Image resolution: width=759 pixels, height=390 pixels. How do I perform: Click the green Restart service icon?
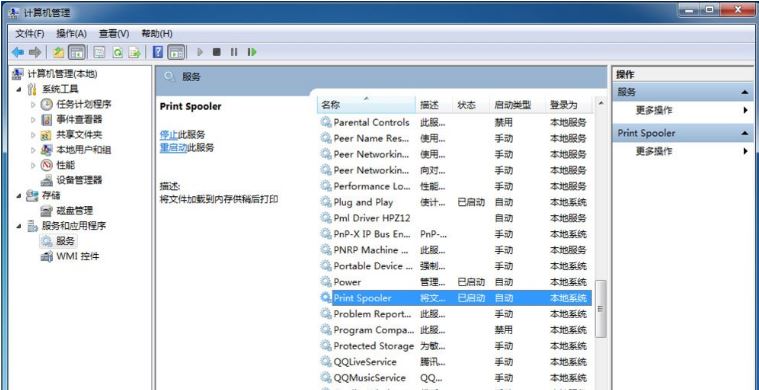click(x=252, y=52)
